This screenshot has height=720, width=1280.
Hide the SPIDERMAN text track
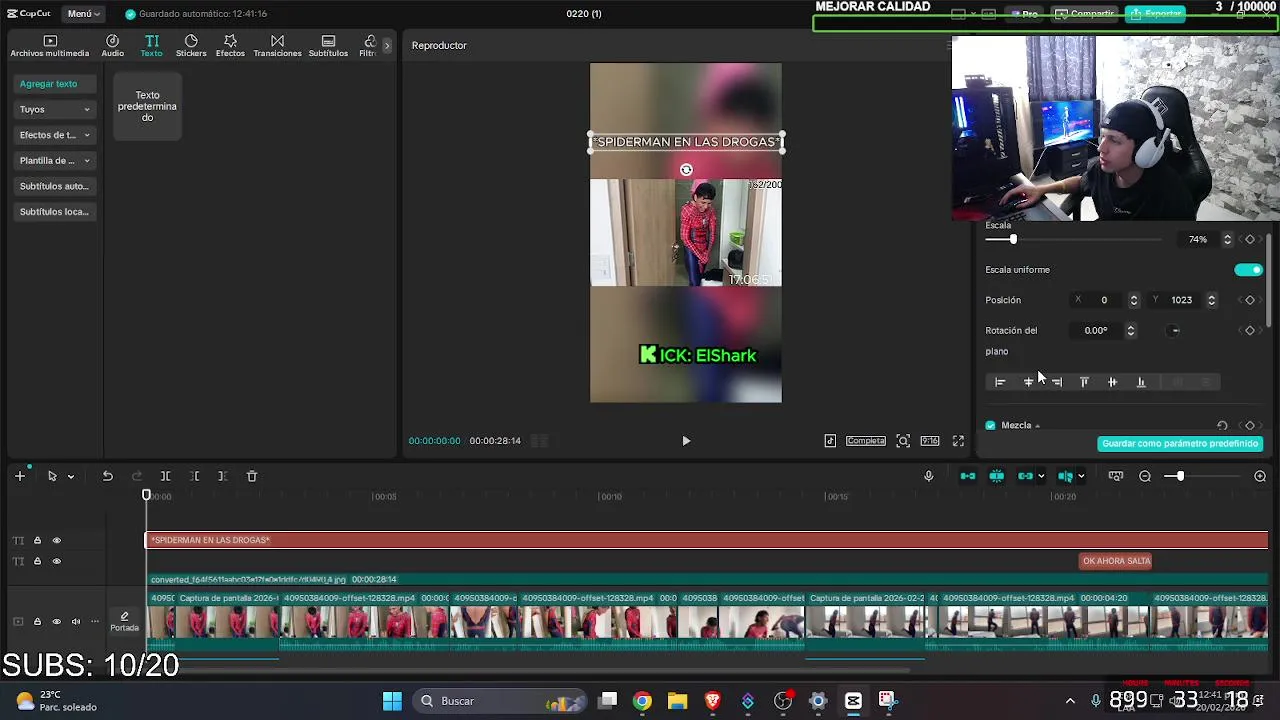(56, 541)
